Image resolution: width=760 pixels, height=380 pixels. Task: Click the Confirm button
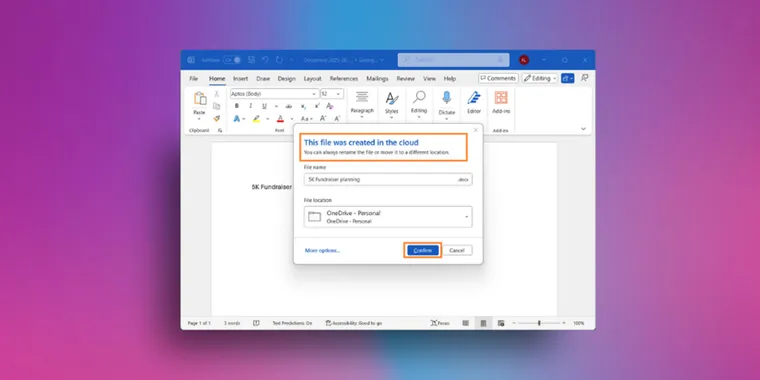click(423, 250)
